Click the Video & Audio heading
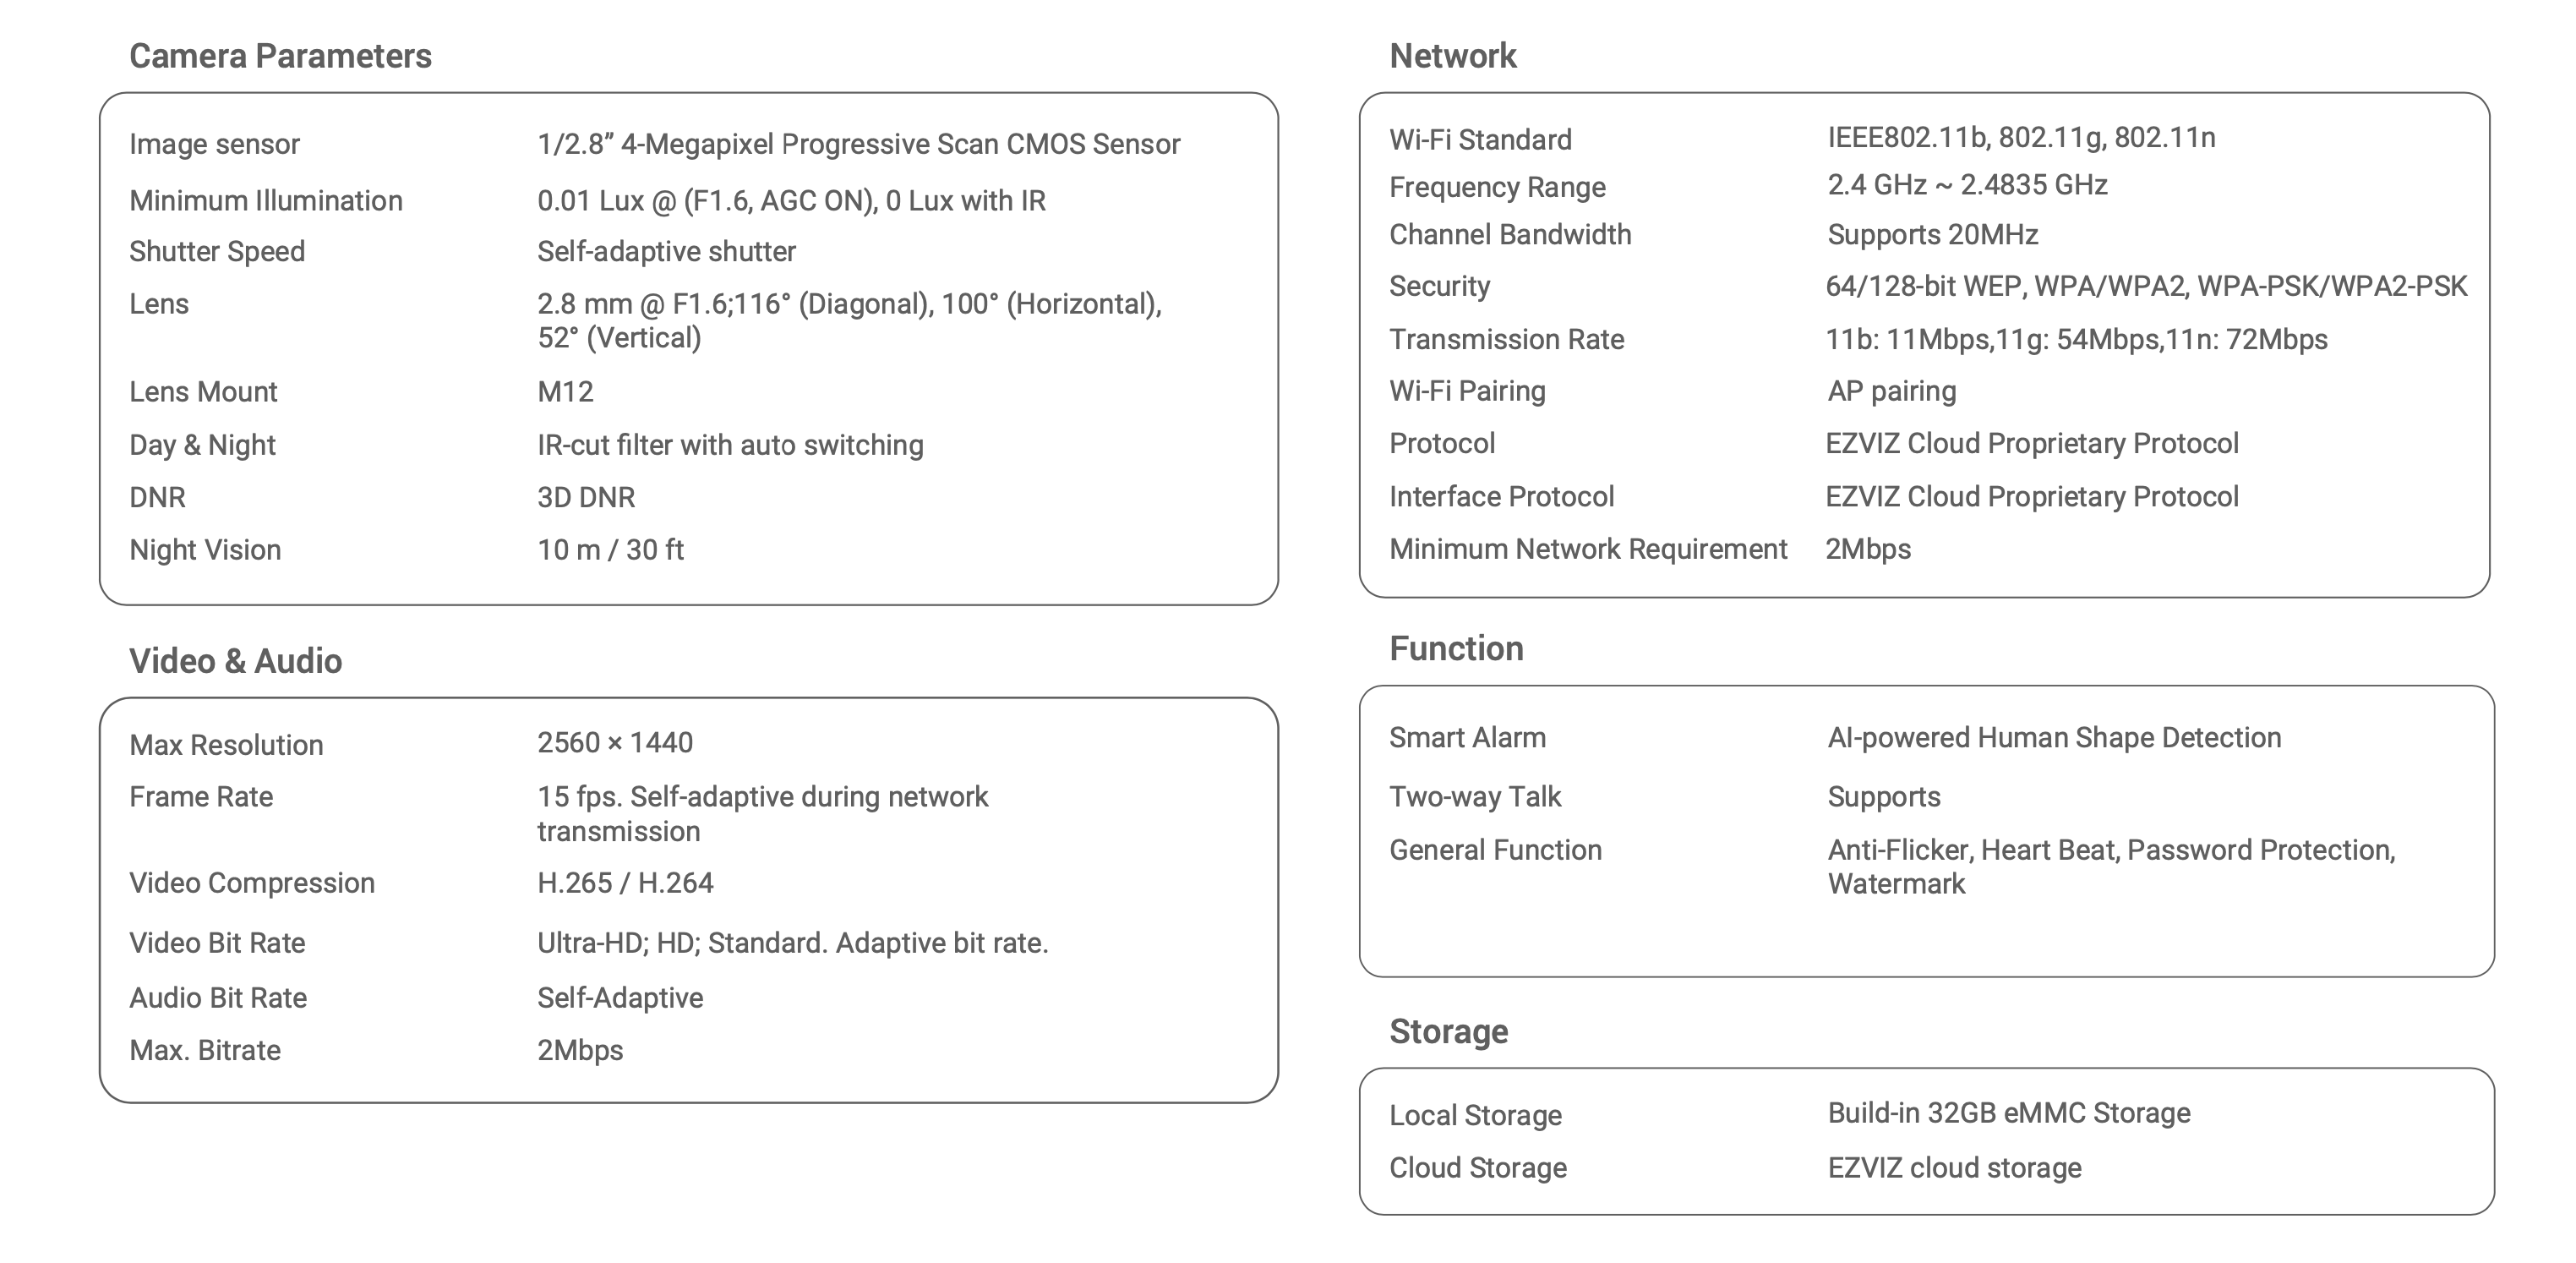 pyautogui.click(x=235, y=661)
